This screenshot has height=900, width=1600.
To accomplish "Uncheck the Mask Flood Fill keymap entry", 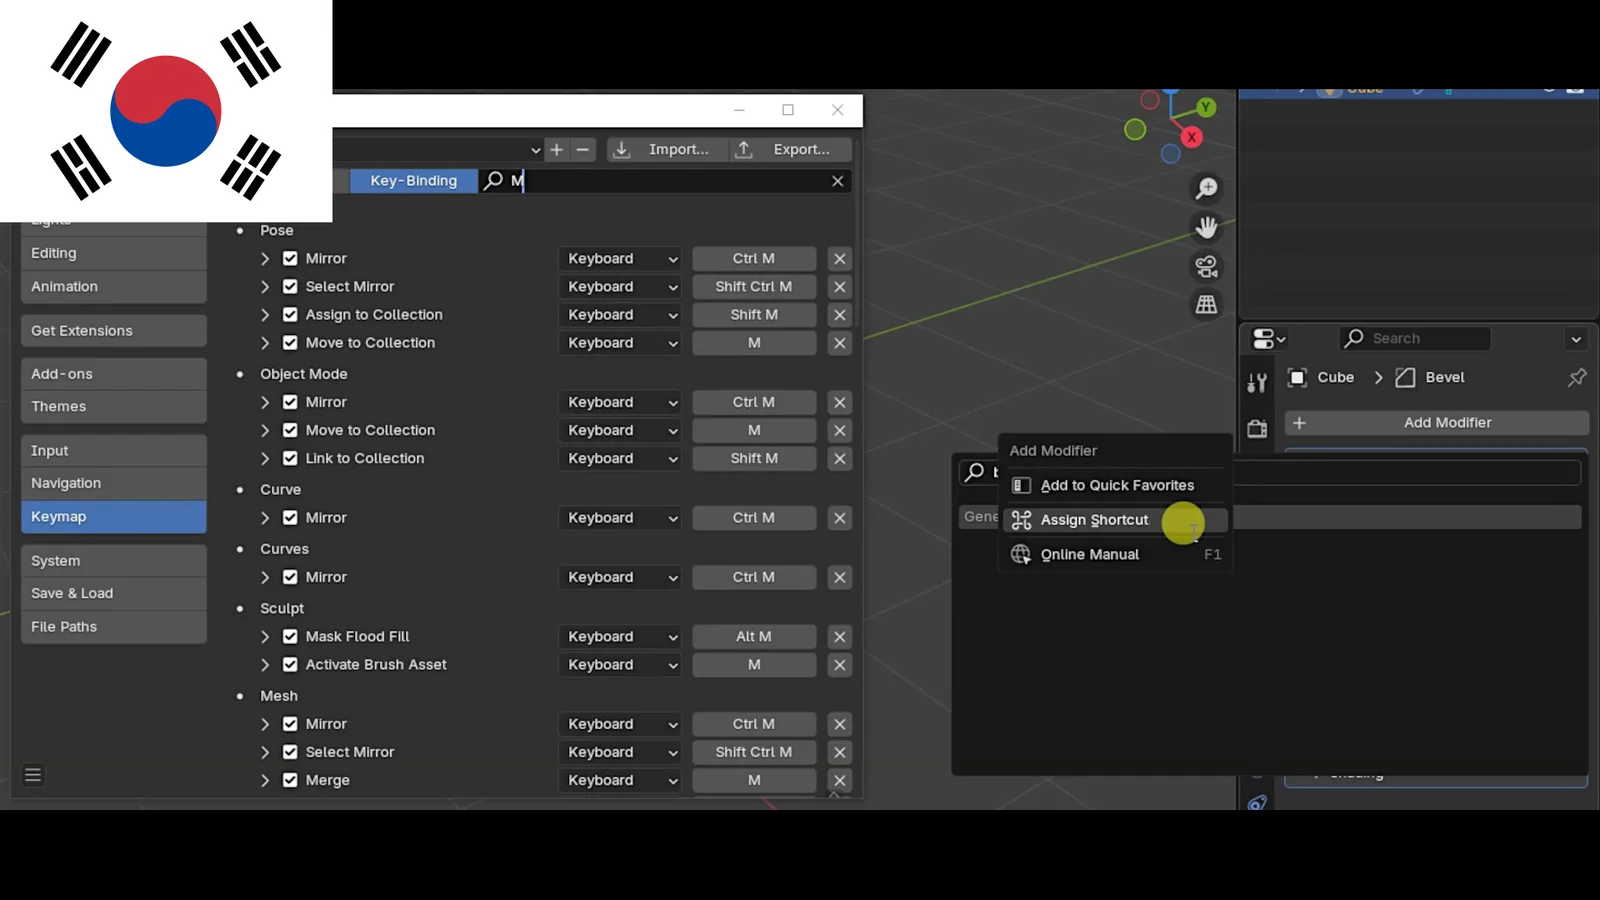I will (290, 636).
